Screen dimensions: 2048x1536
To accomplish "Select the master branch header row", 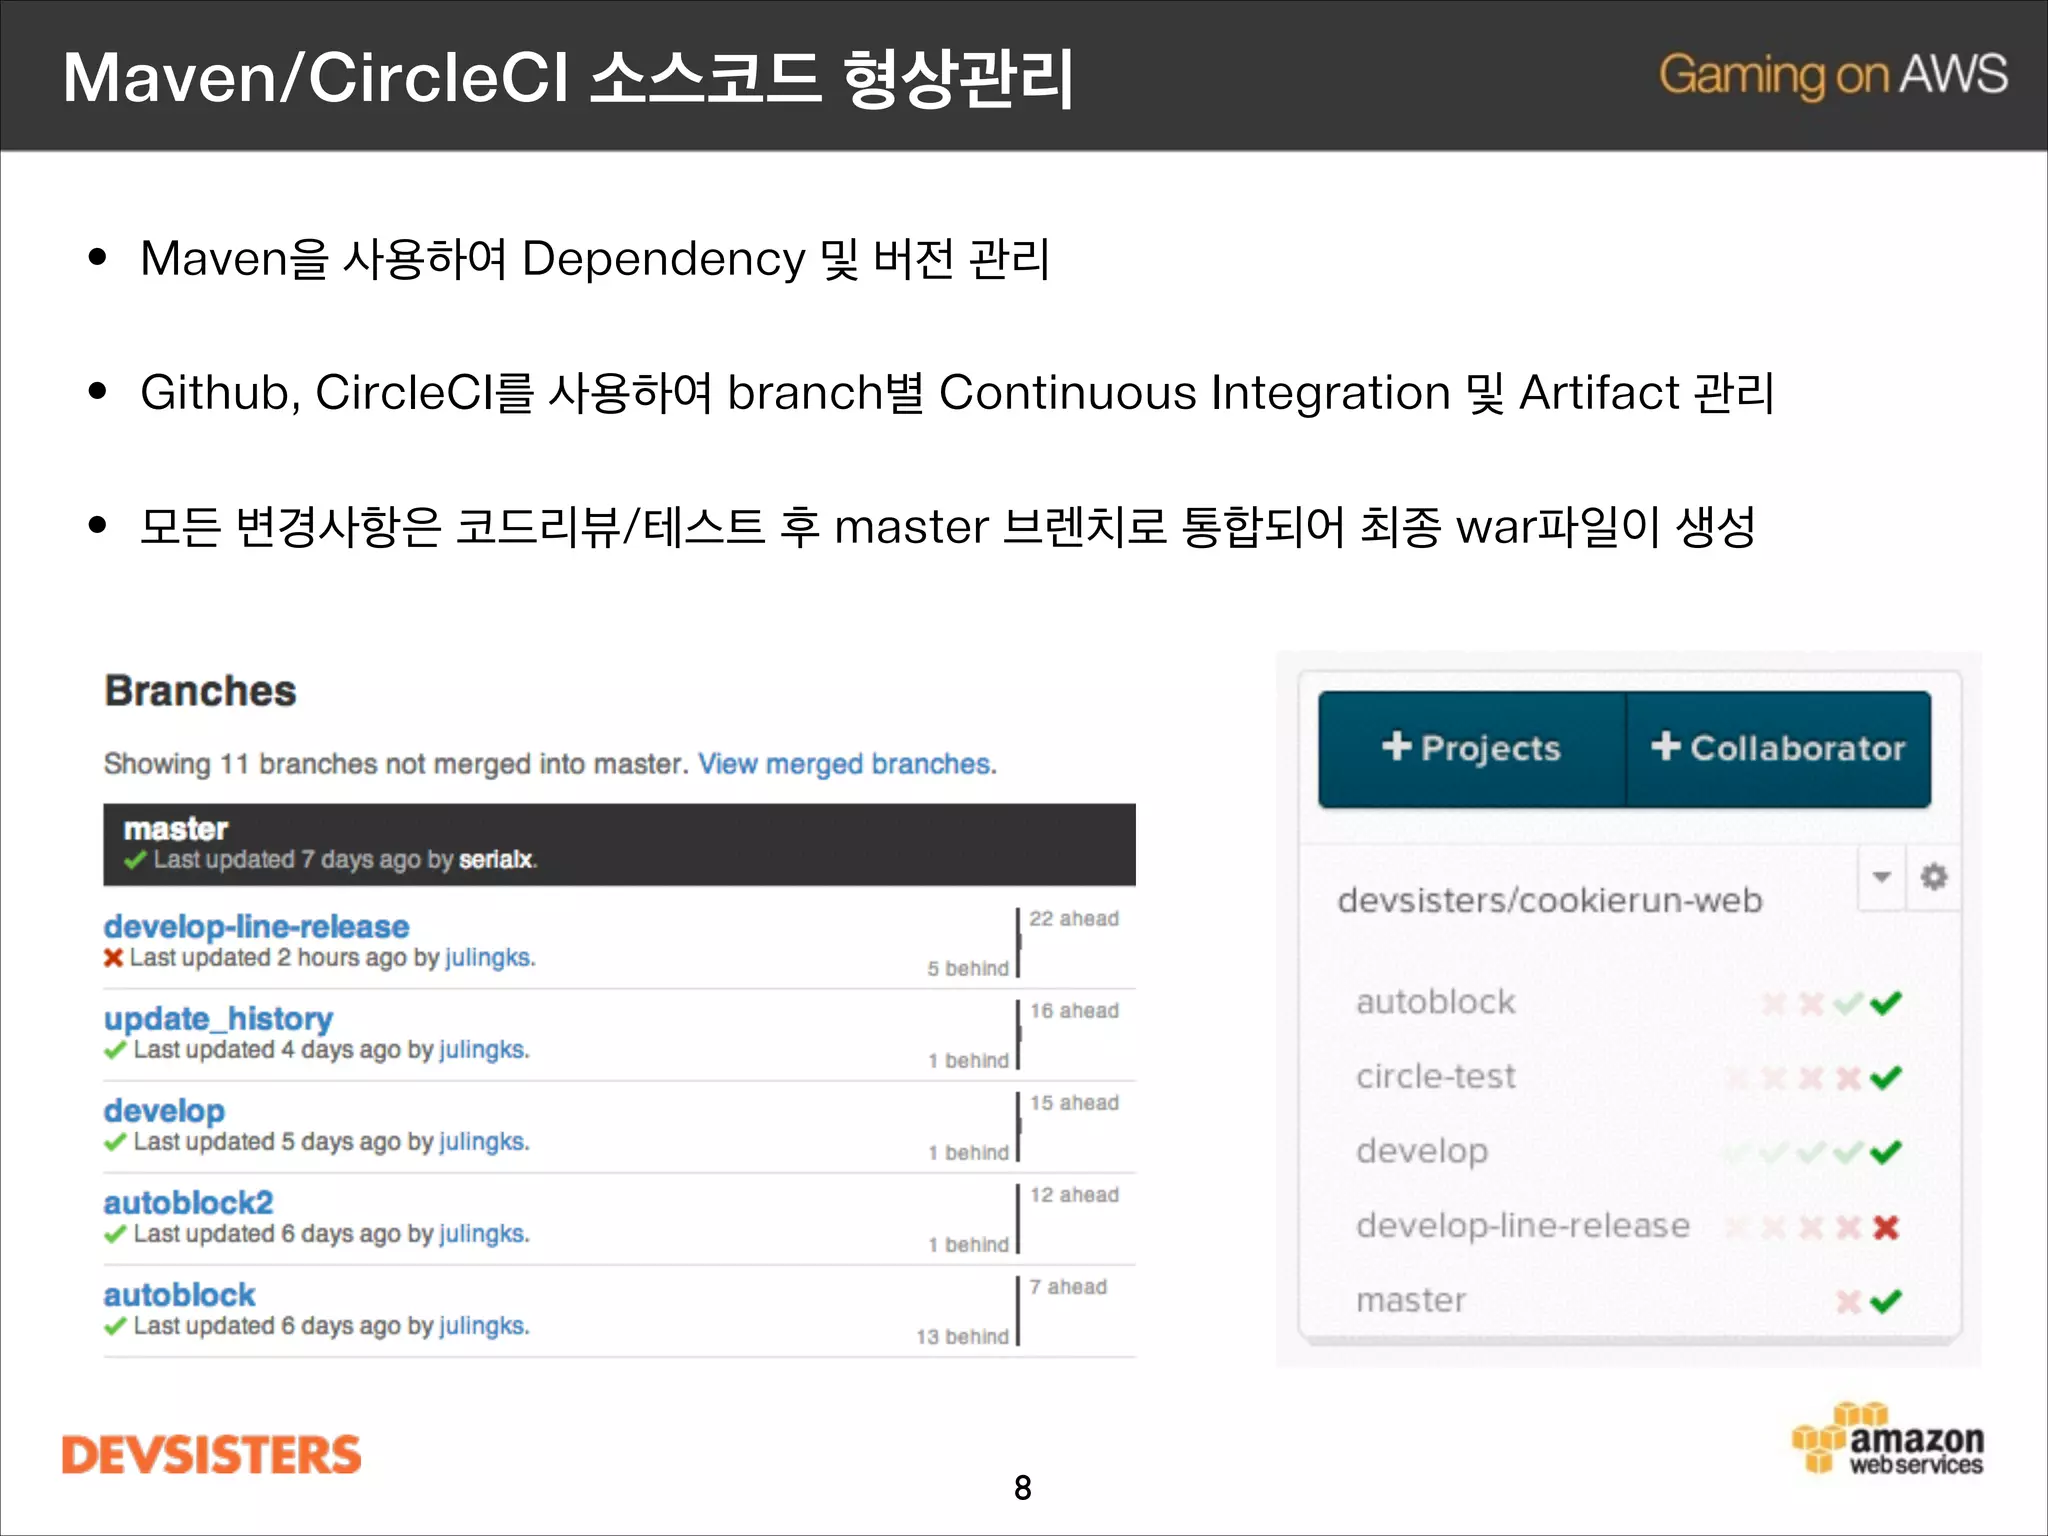I will coord(619,844).
